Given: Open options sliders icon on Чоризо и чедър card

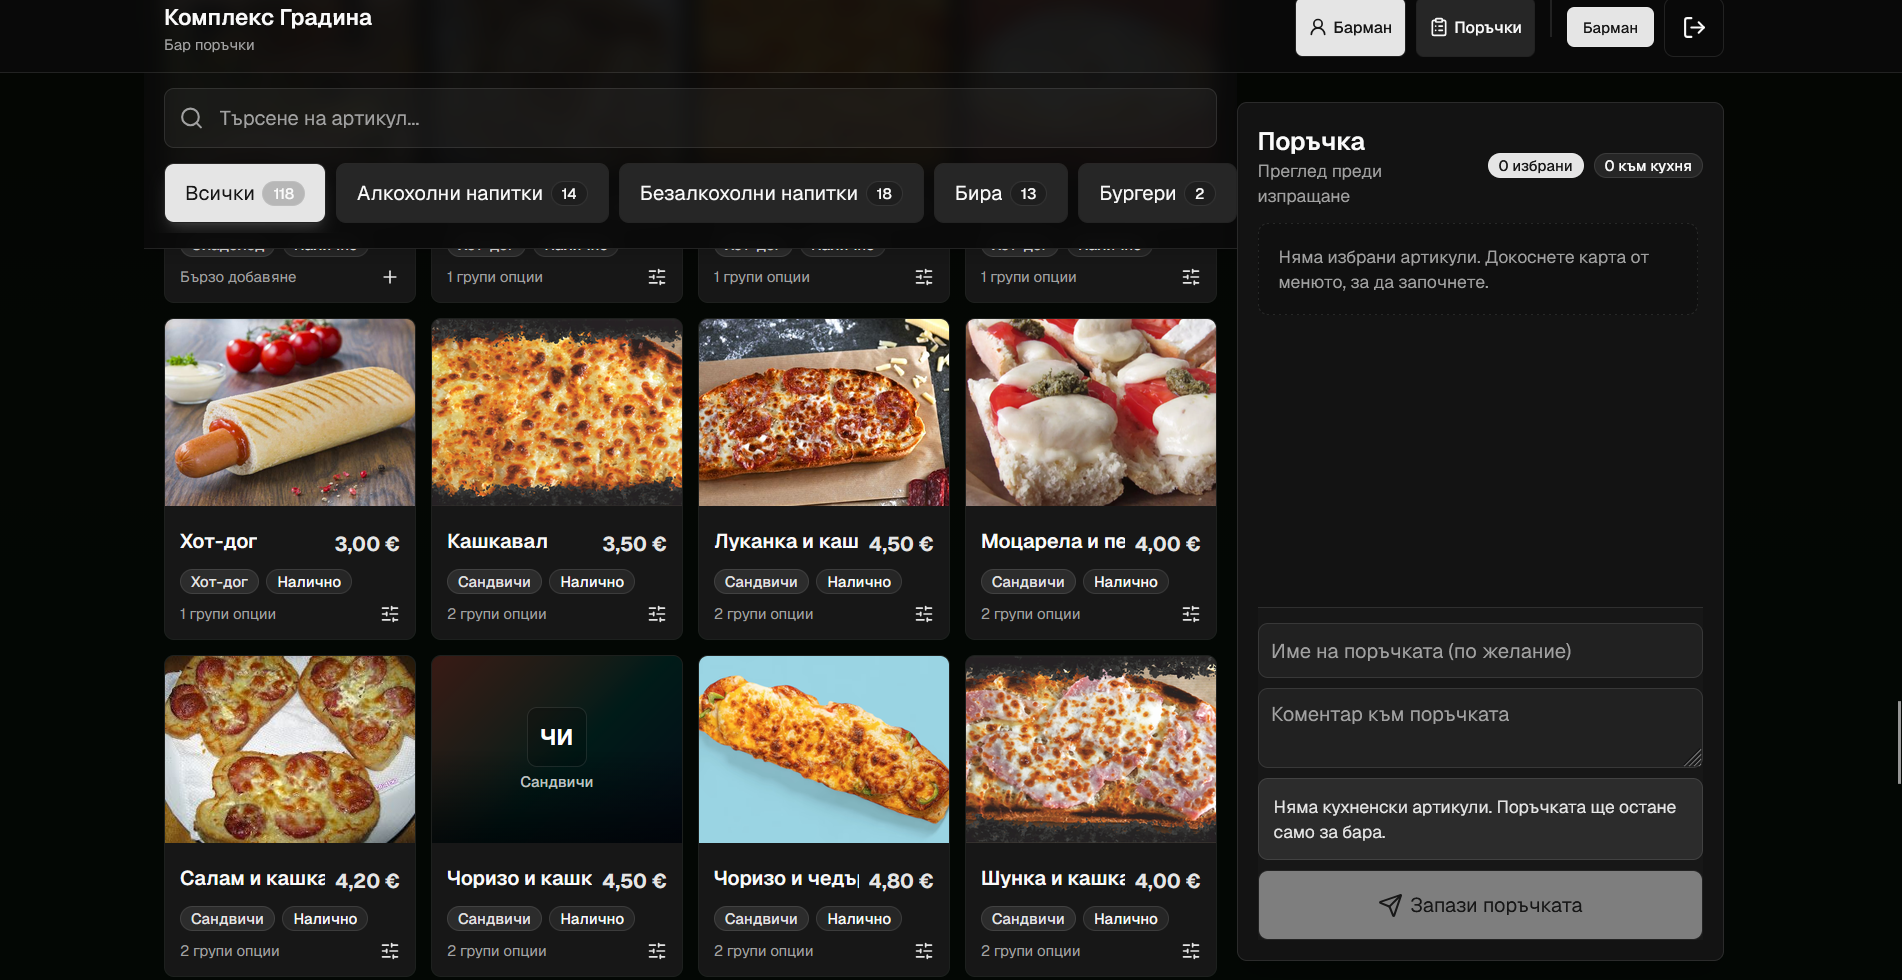Looking at the screenshot, I should 924,951.
